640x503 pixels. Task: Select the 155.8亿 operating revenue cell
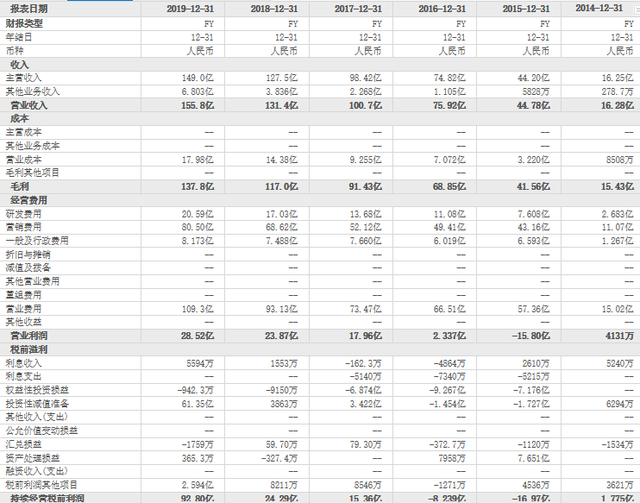198,105
